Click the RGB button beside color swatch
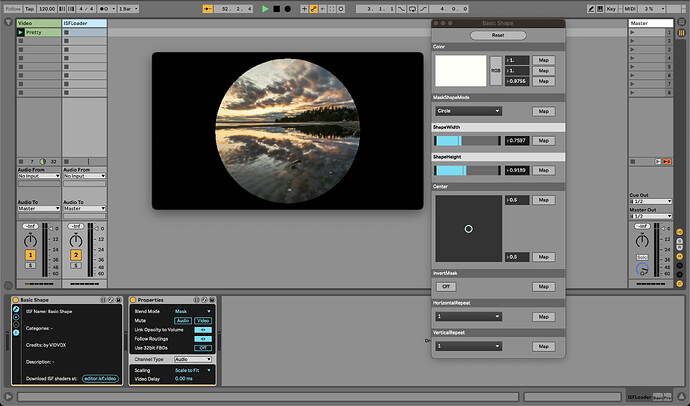690x406 pixels. point(495,70)
